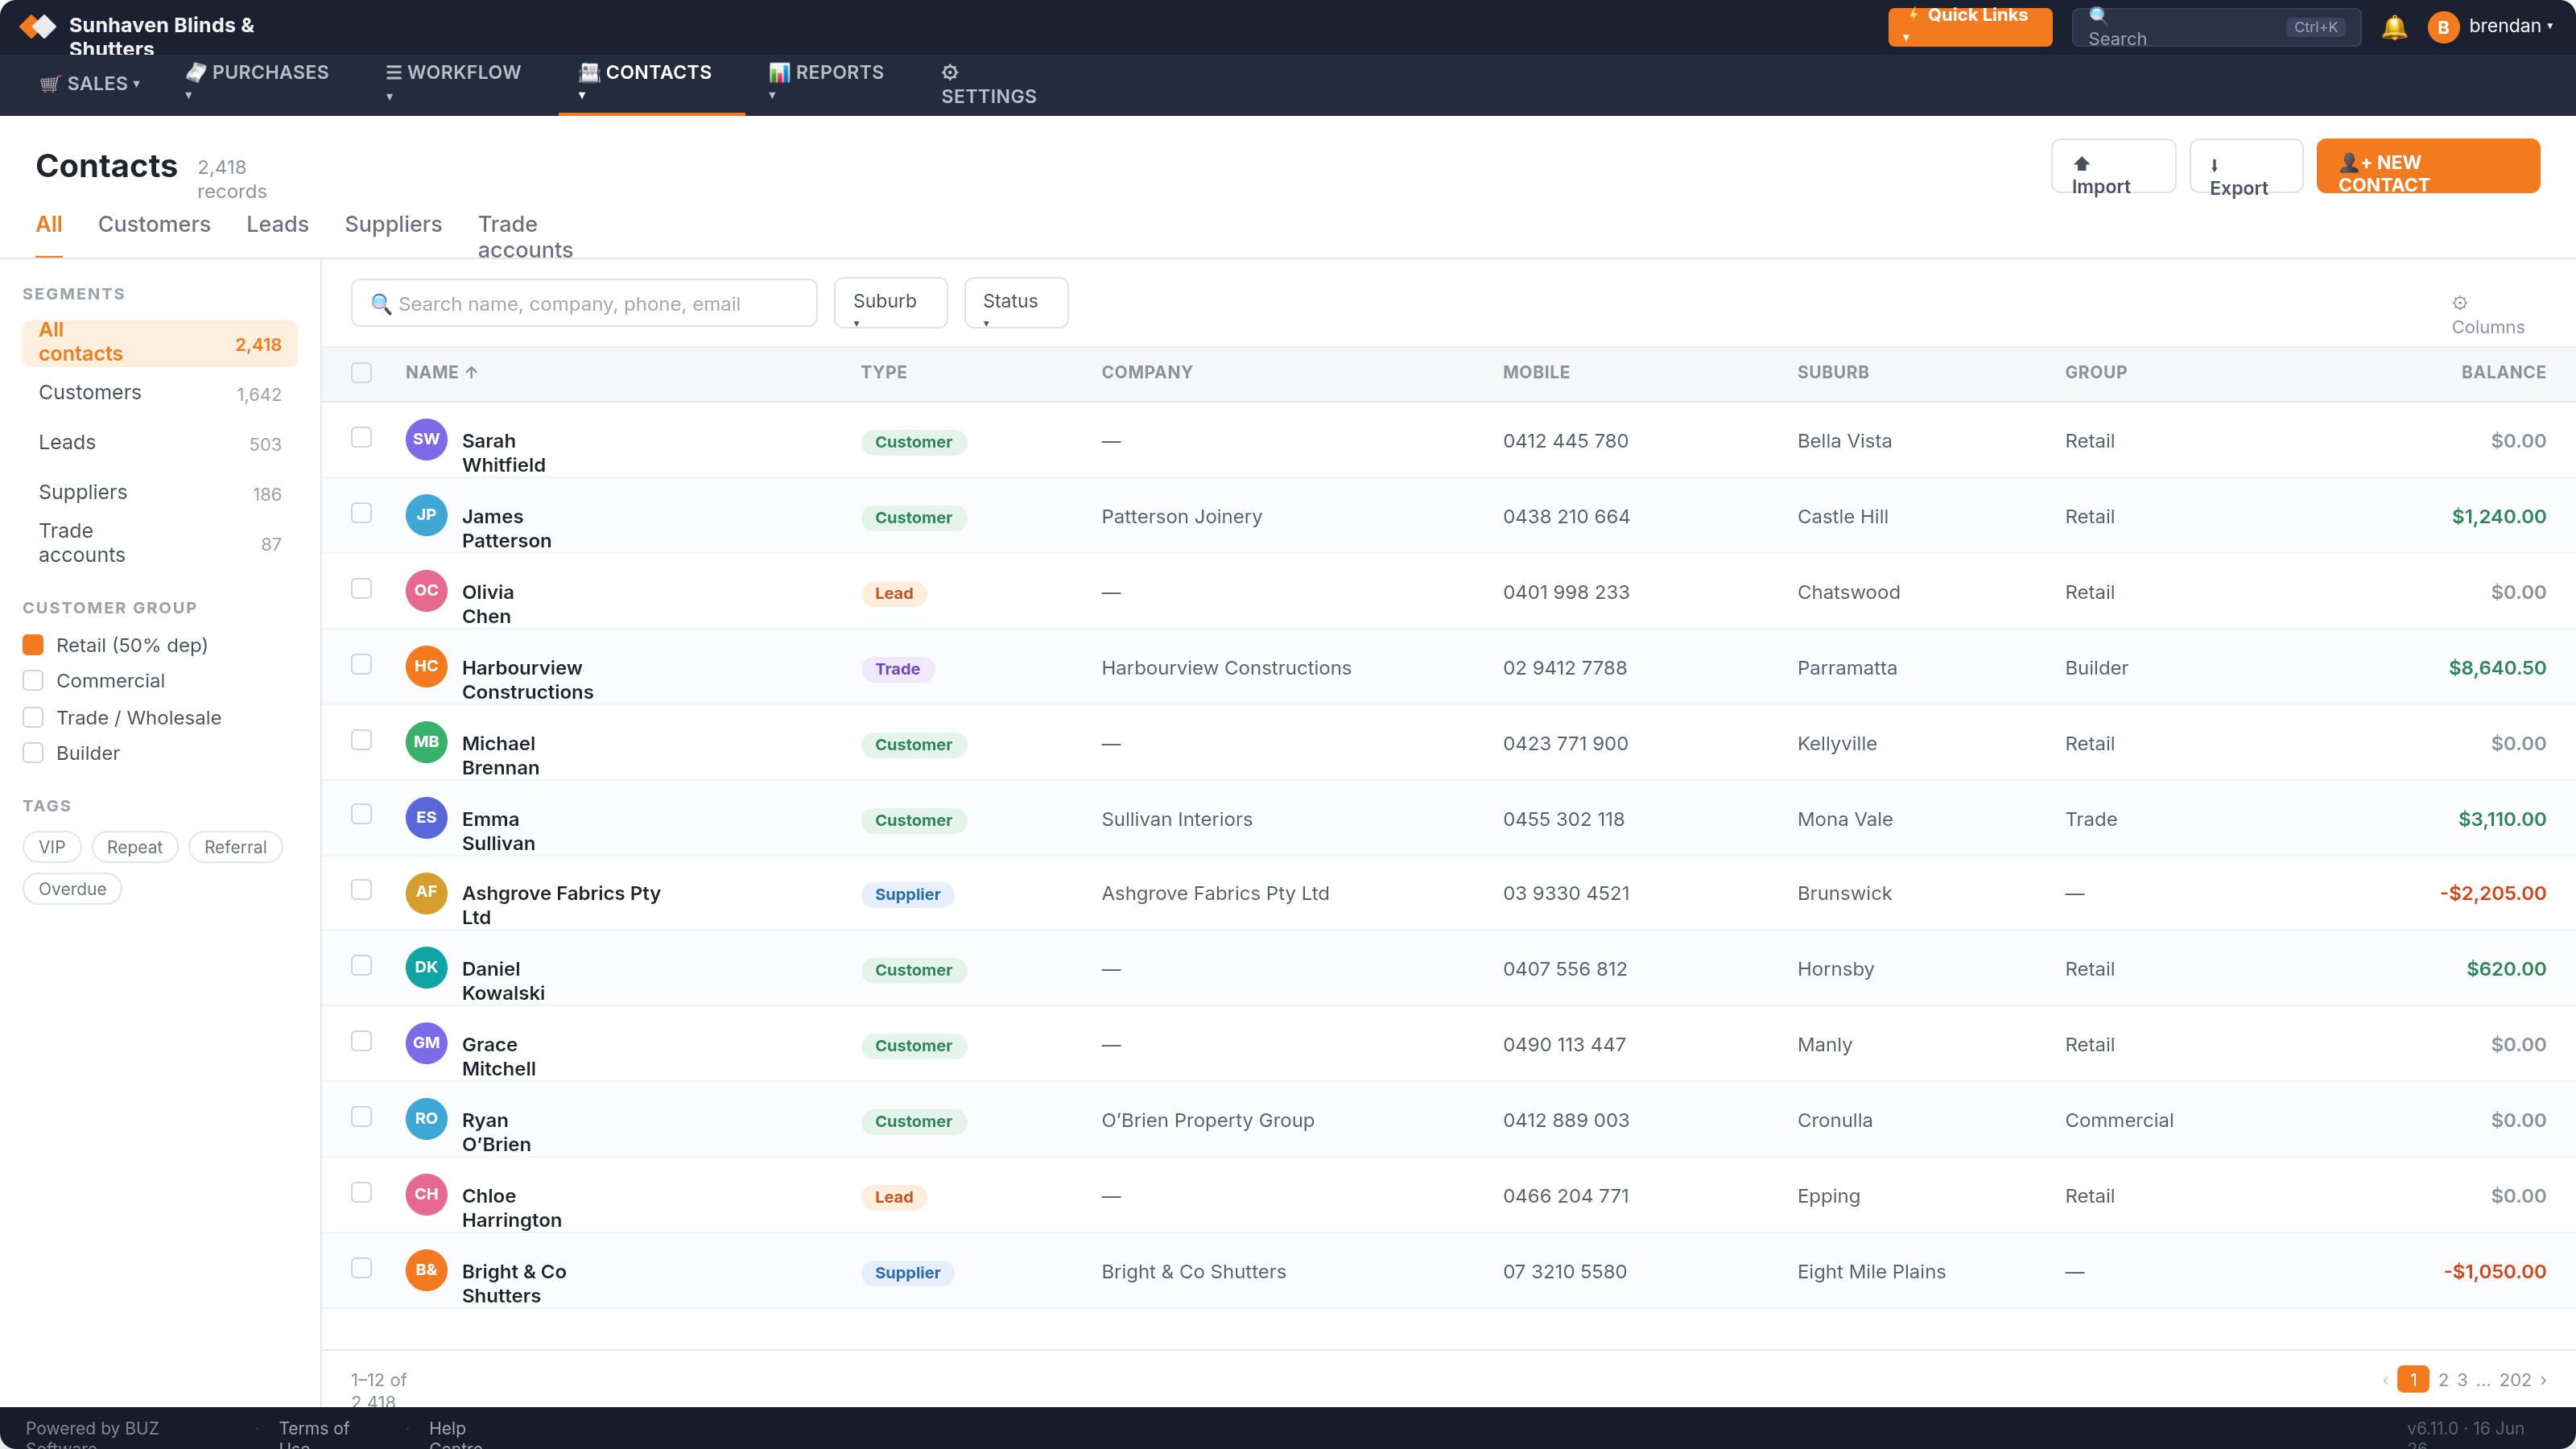
Task: Click Sarah Whitfield's SW avatar
Action: pyautogui.click(x=426, y=439)
